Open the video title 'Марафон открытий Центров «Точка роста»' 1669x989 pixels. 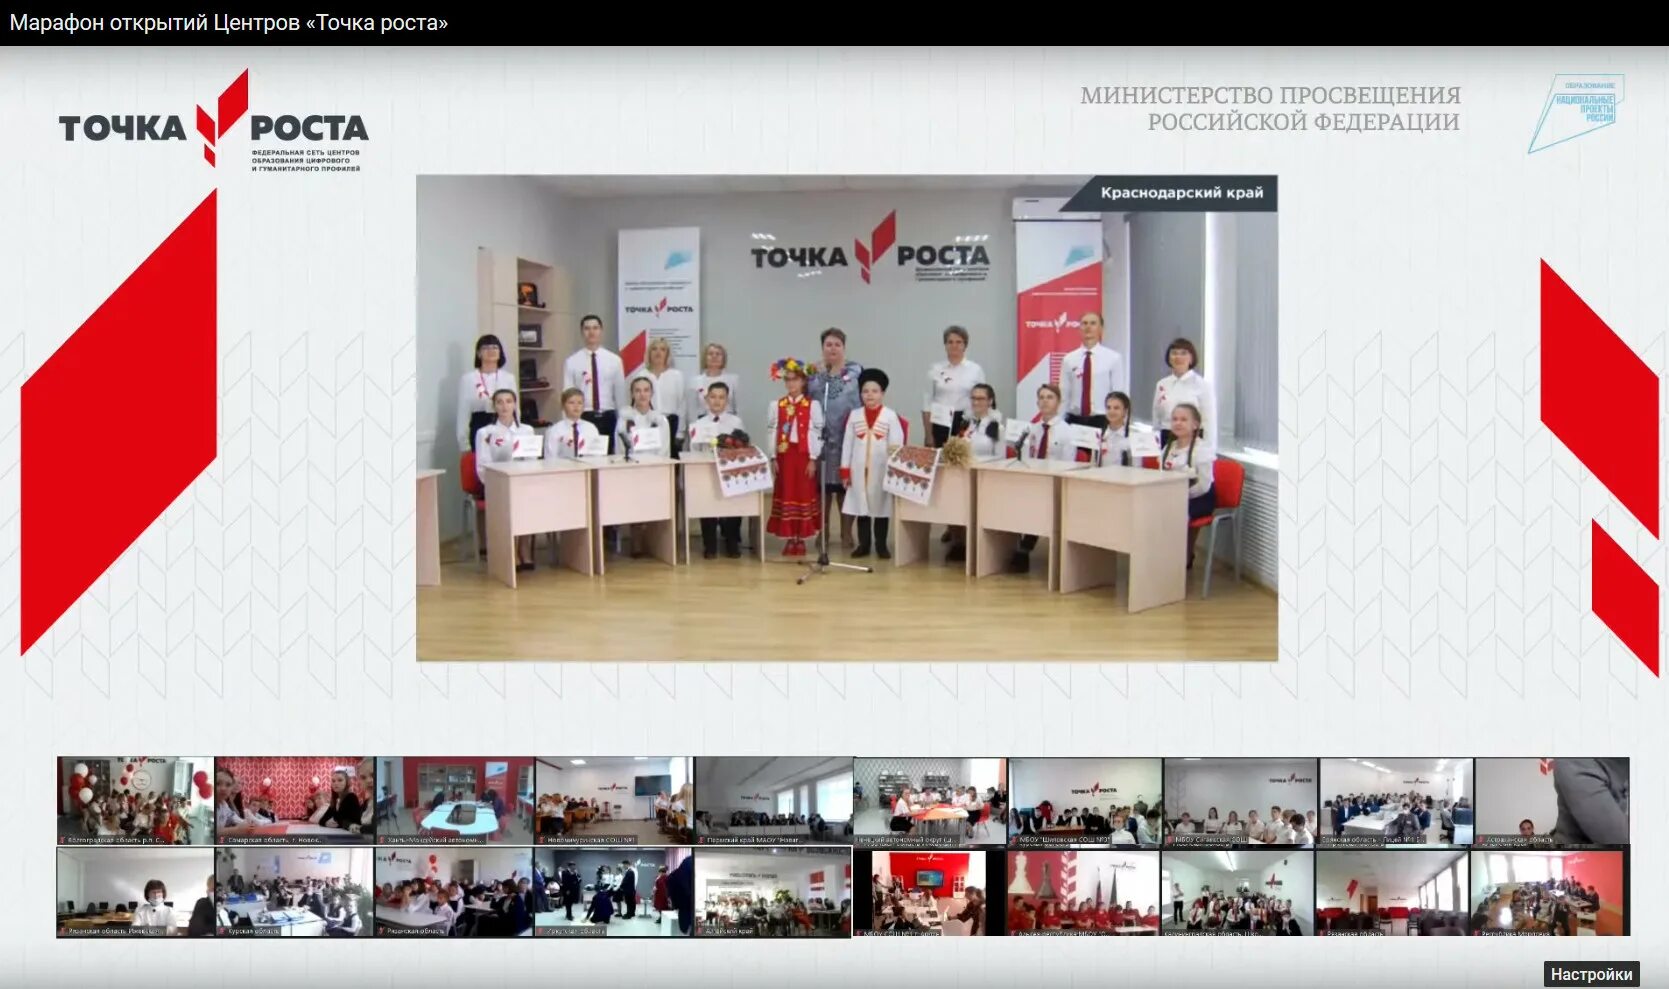(229, 23)
